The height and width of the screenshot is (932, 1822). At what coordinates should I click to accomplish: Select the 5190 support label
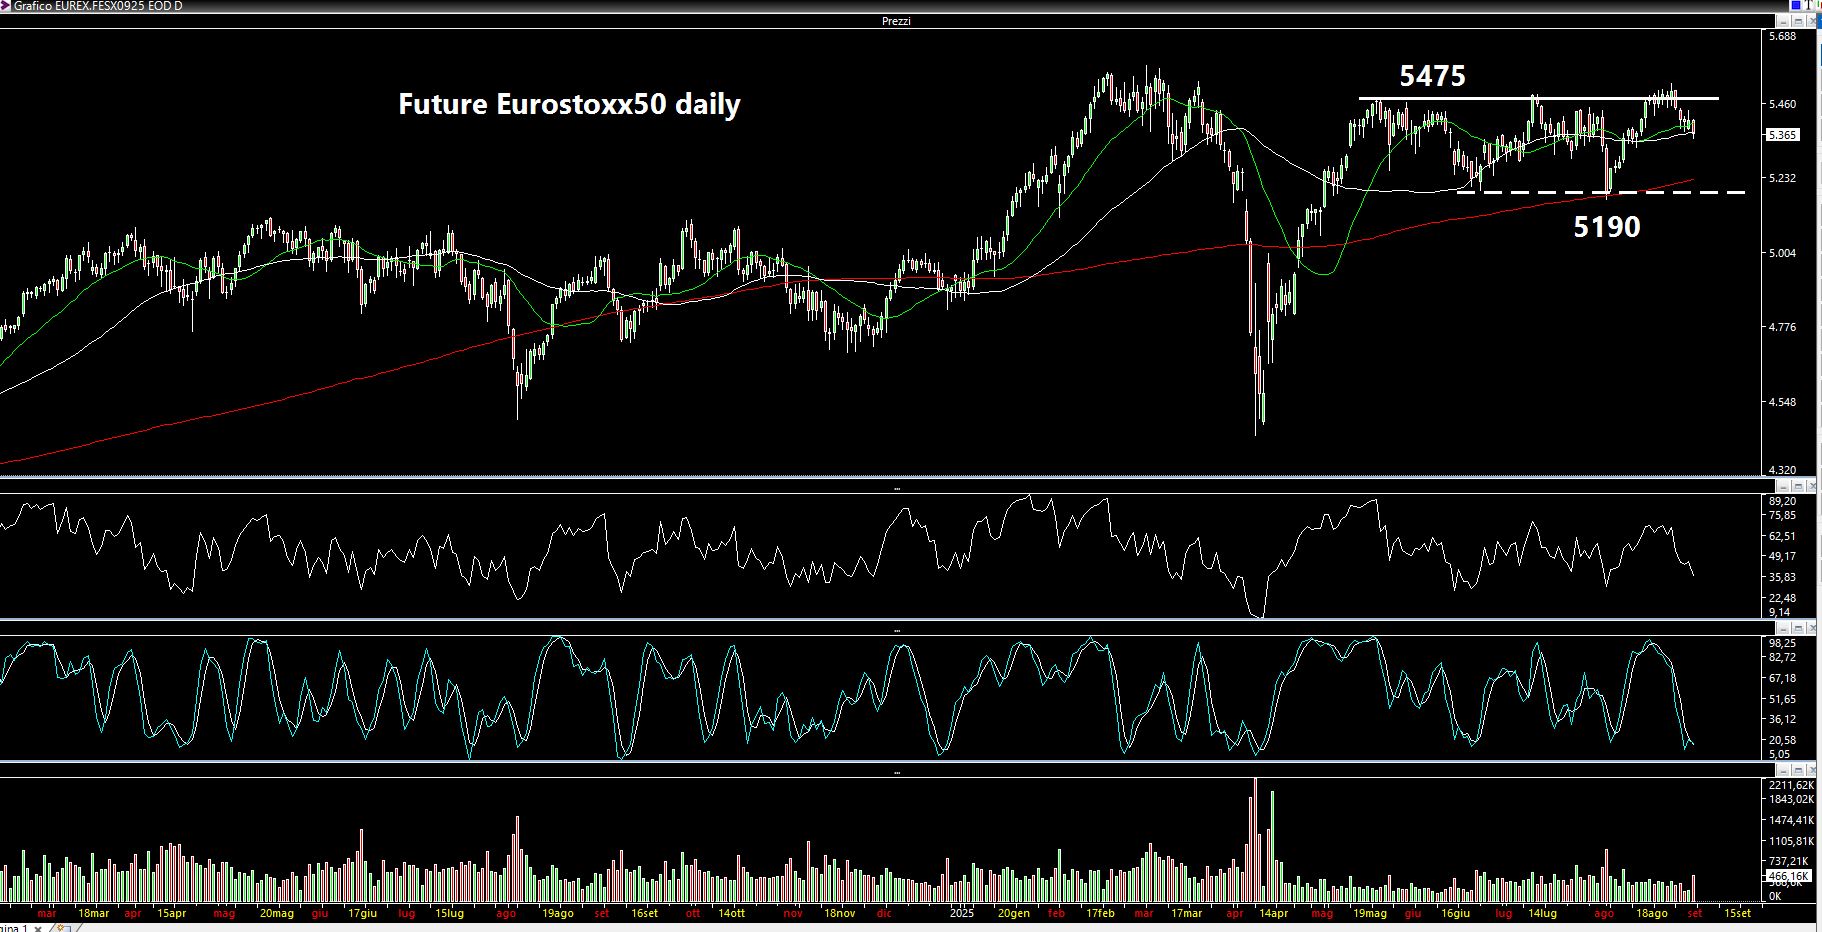[1607, 227]
